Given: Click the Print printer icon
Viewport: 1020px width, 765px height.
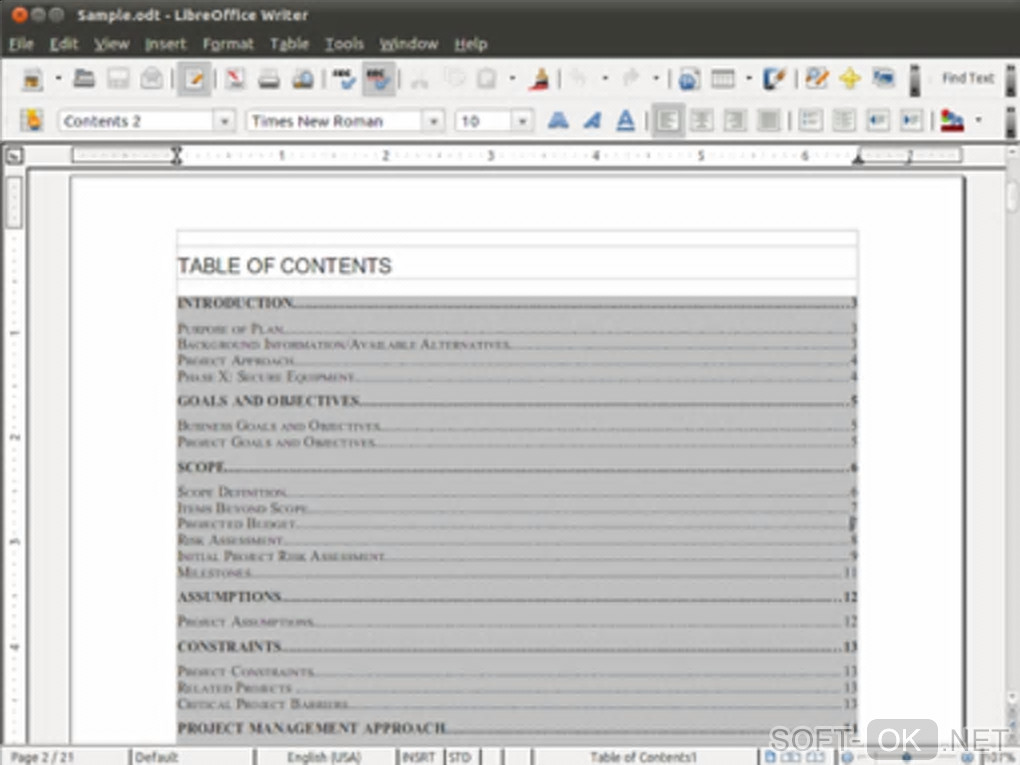Looking at the screenshot, I should tap(269, 79).
